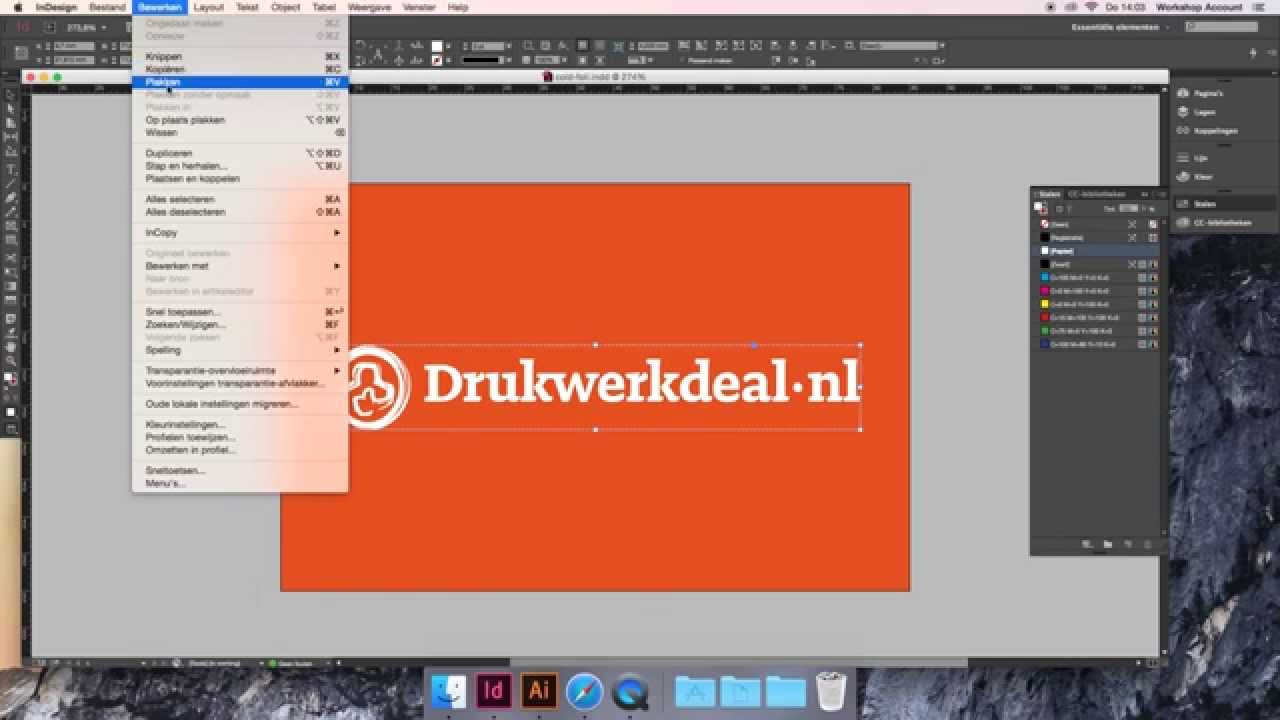Choose Dupliceren from the menu
This screenshot has width=1280, height=720.
[240, 153]
